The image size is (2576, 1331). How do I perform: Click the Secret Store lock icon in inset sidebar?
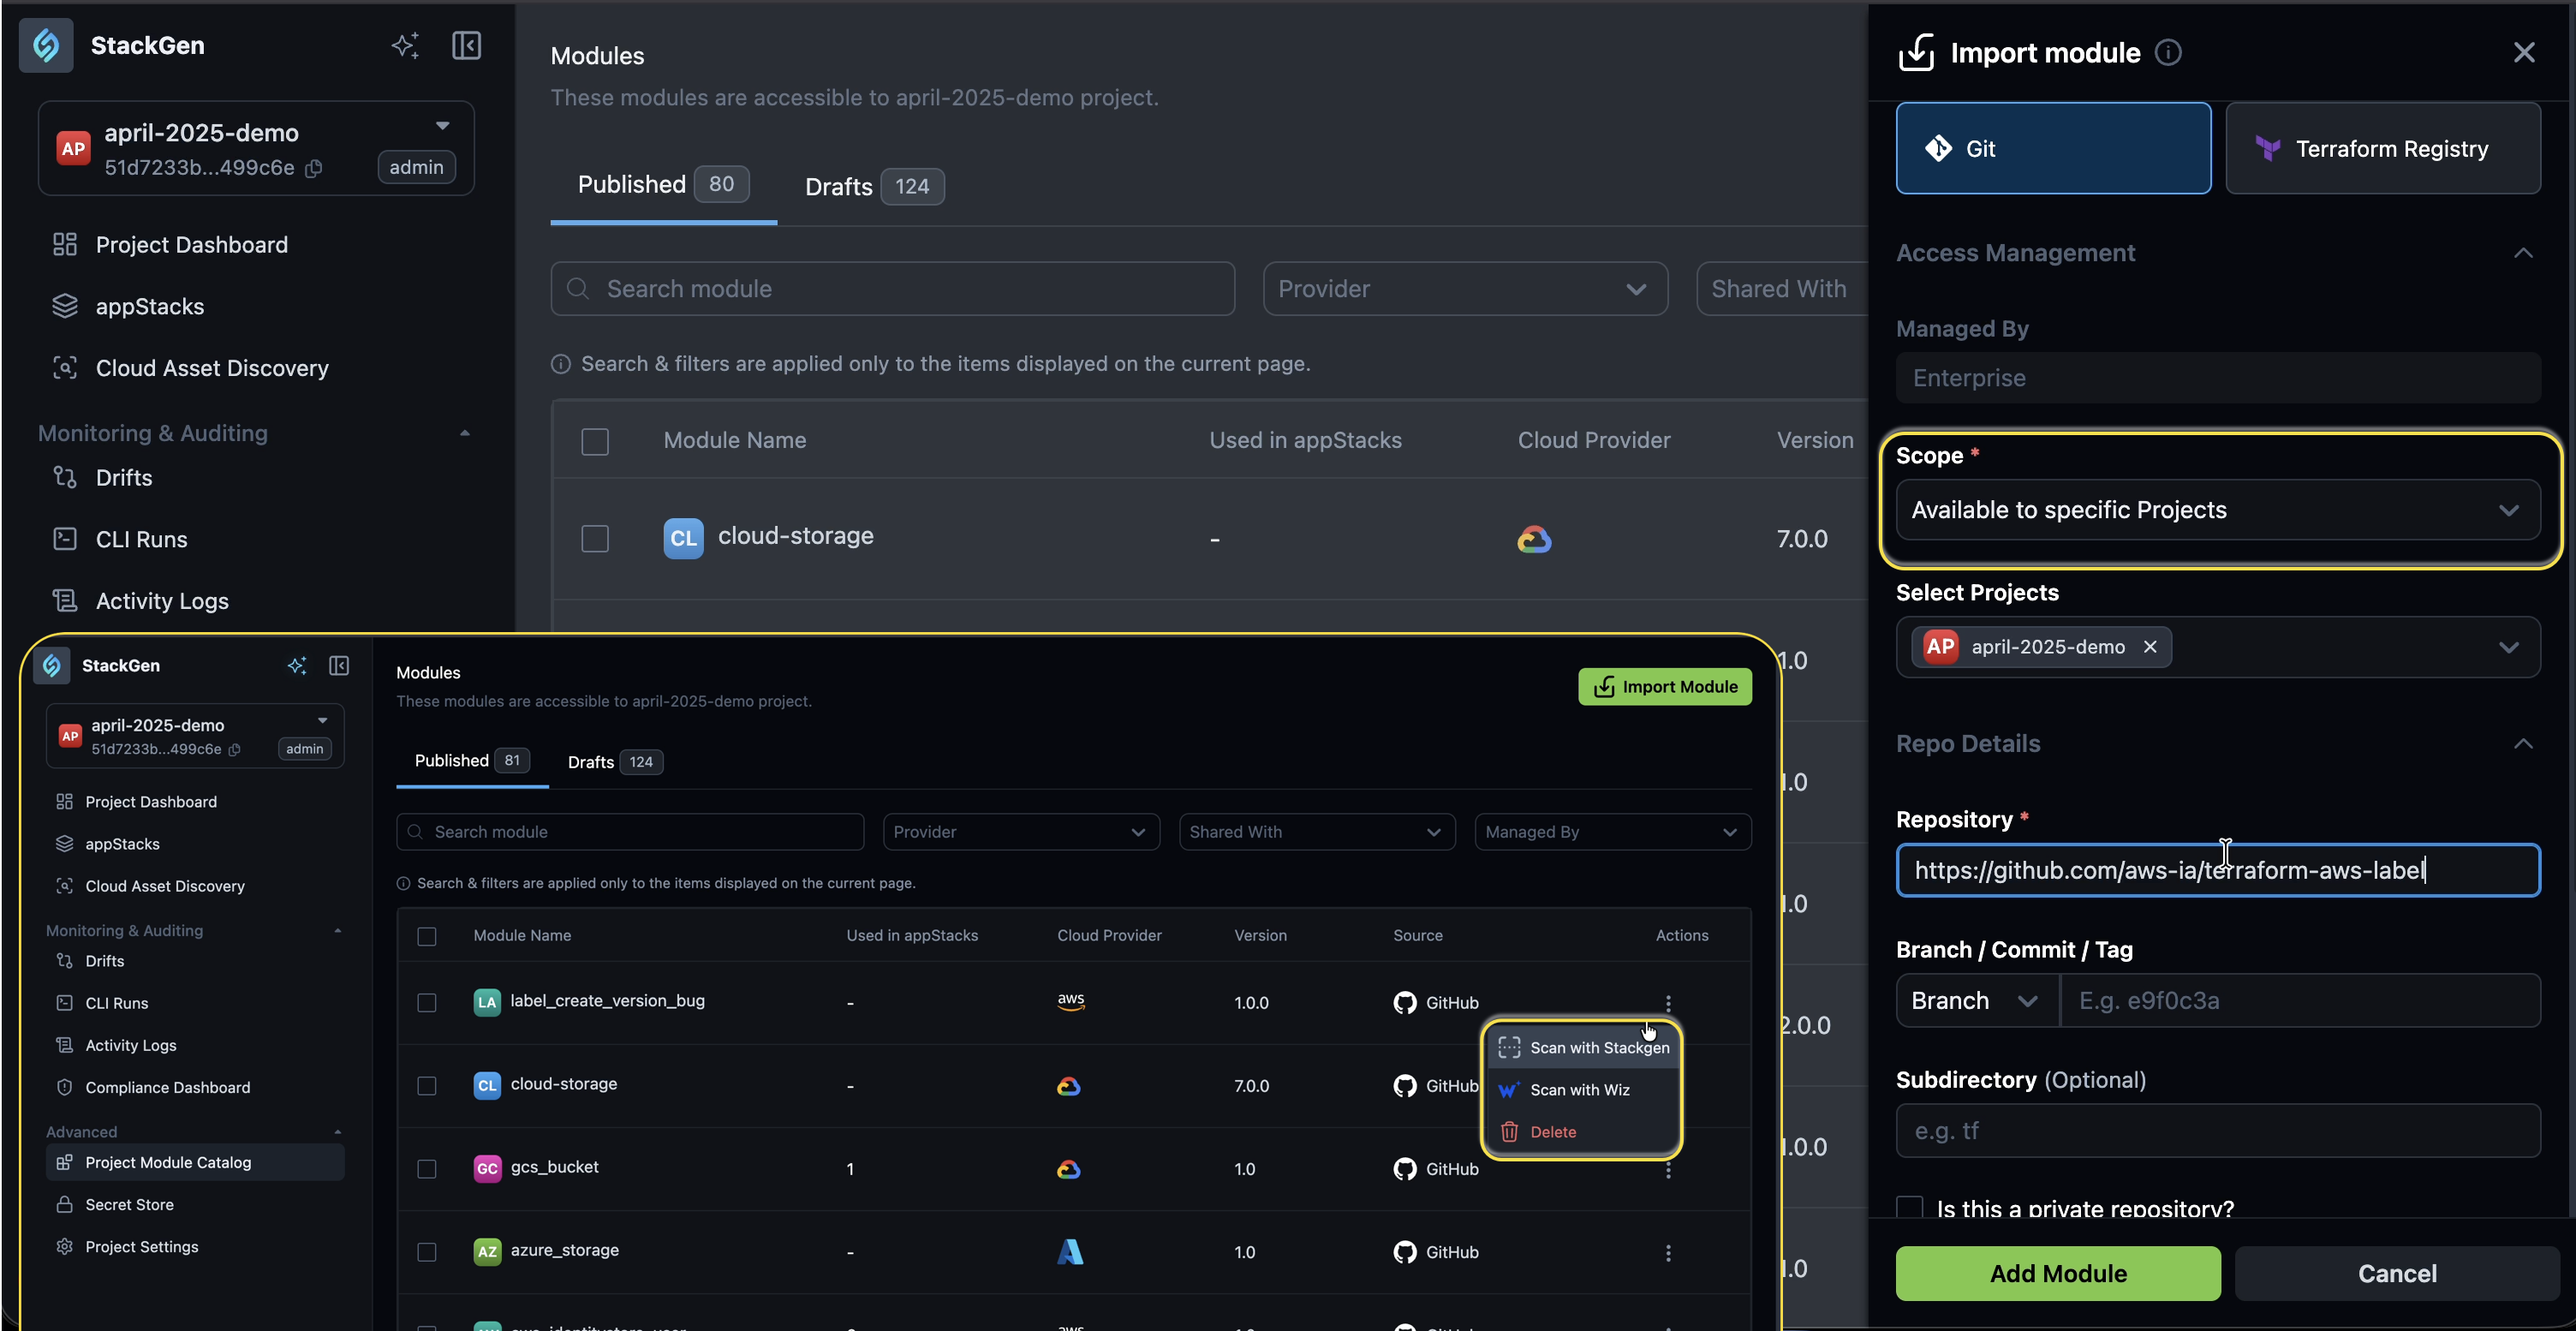click(65, 1204)
